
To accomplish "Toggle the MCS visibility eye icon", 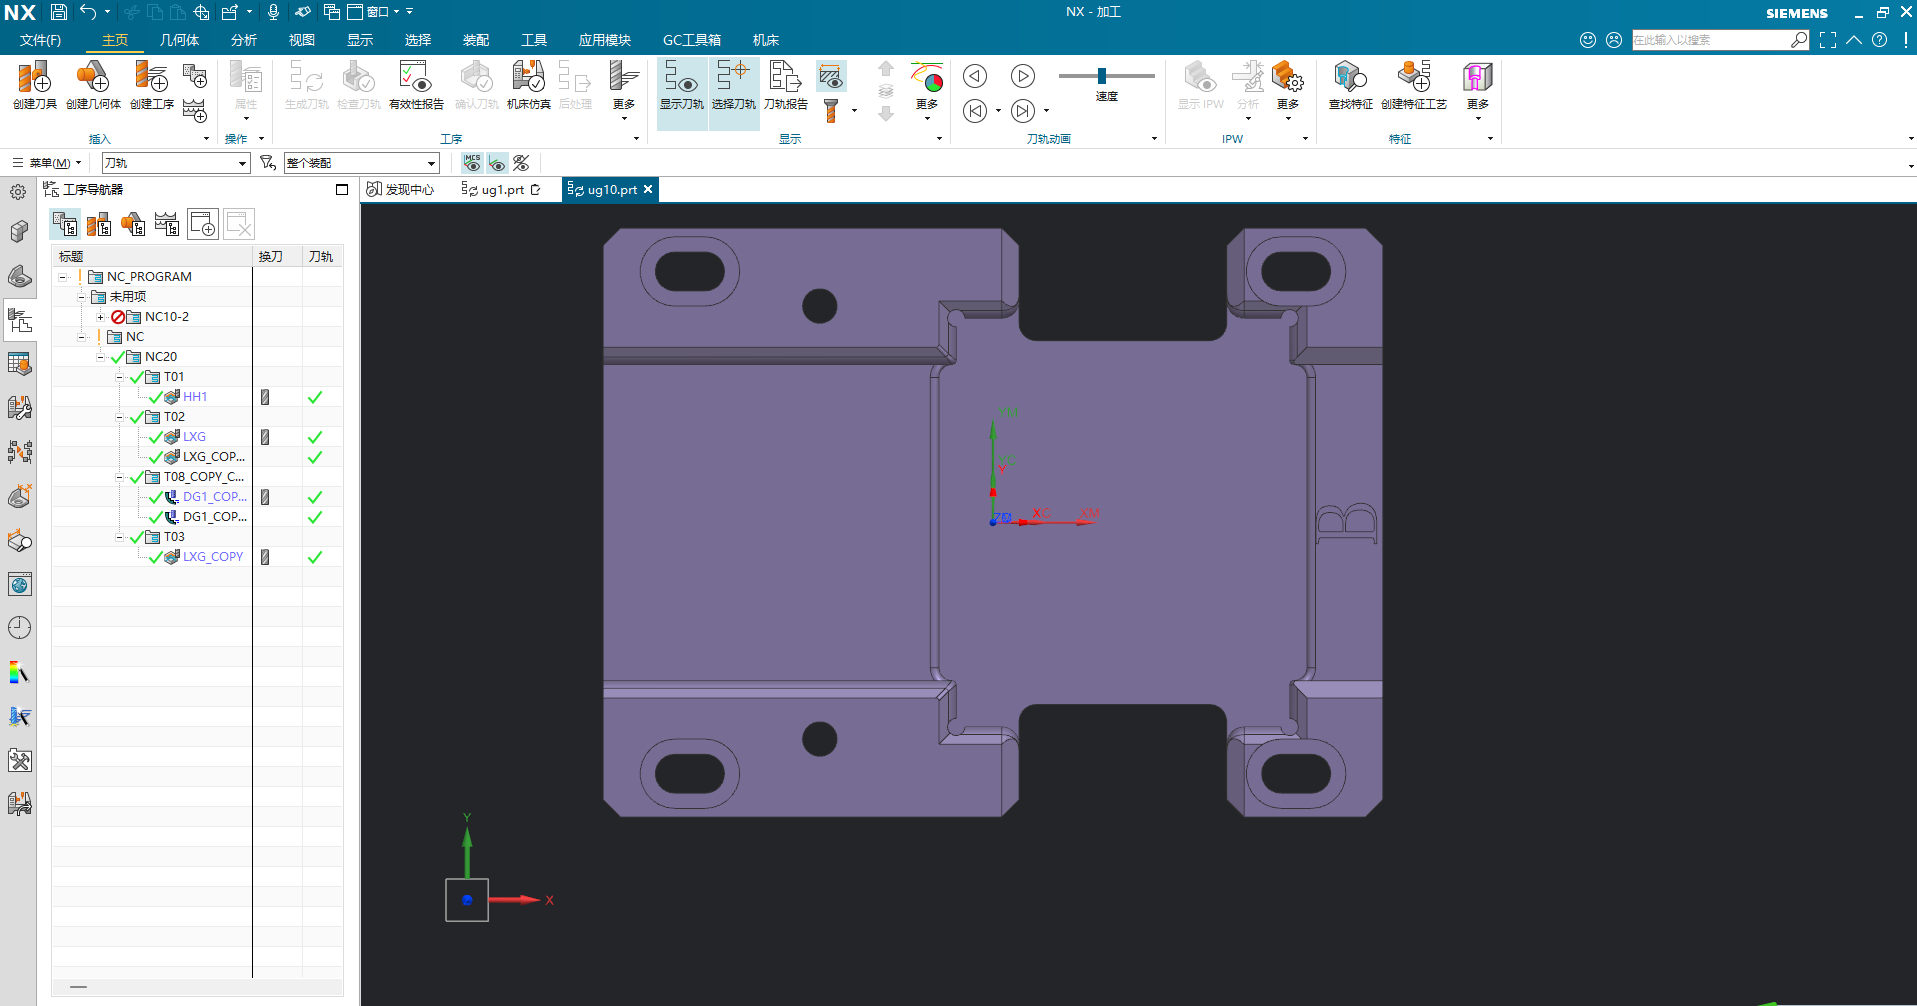I will click(x=473, y=163).
